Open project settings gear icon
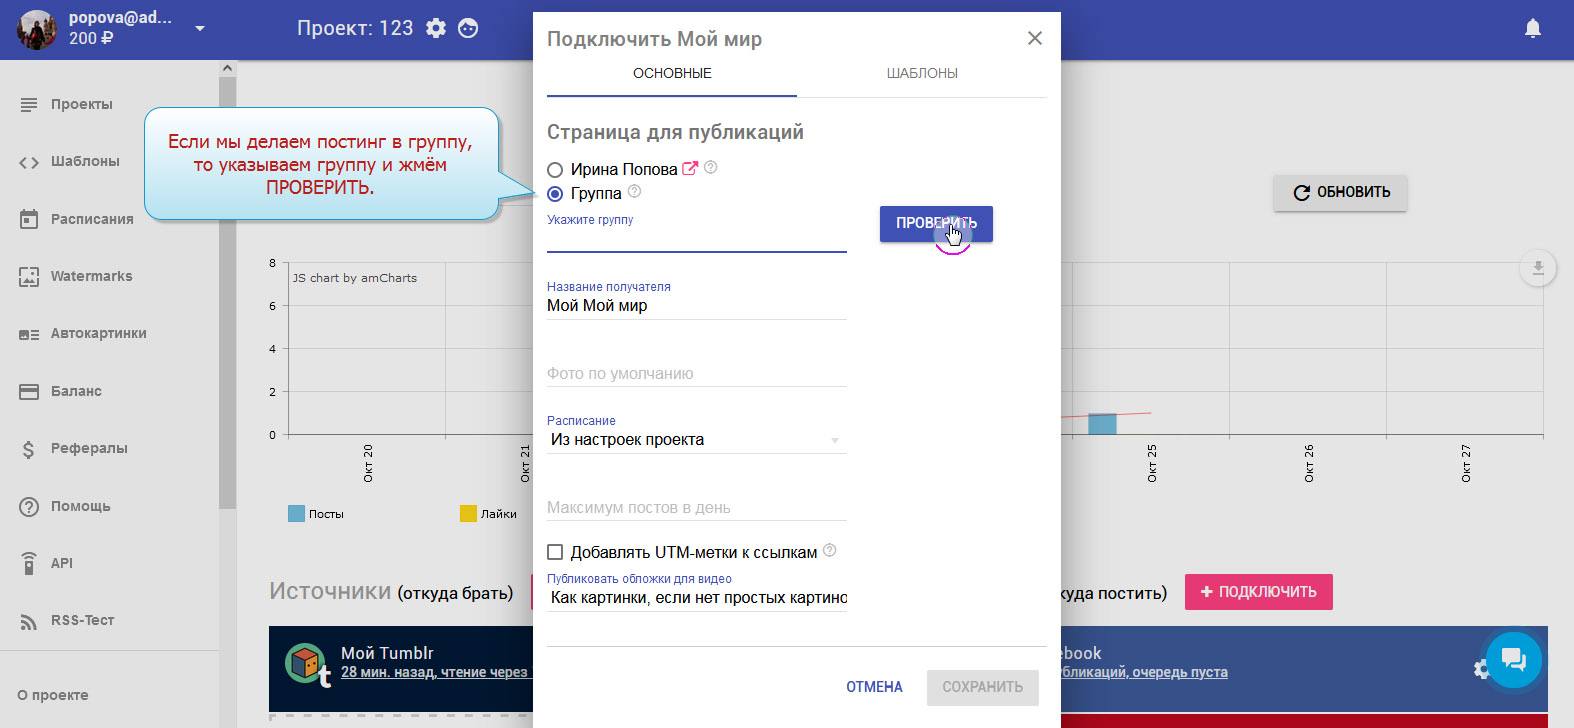The width and height of the screenshot is (1574, 728). (x=436, y=28)
